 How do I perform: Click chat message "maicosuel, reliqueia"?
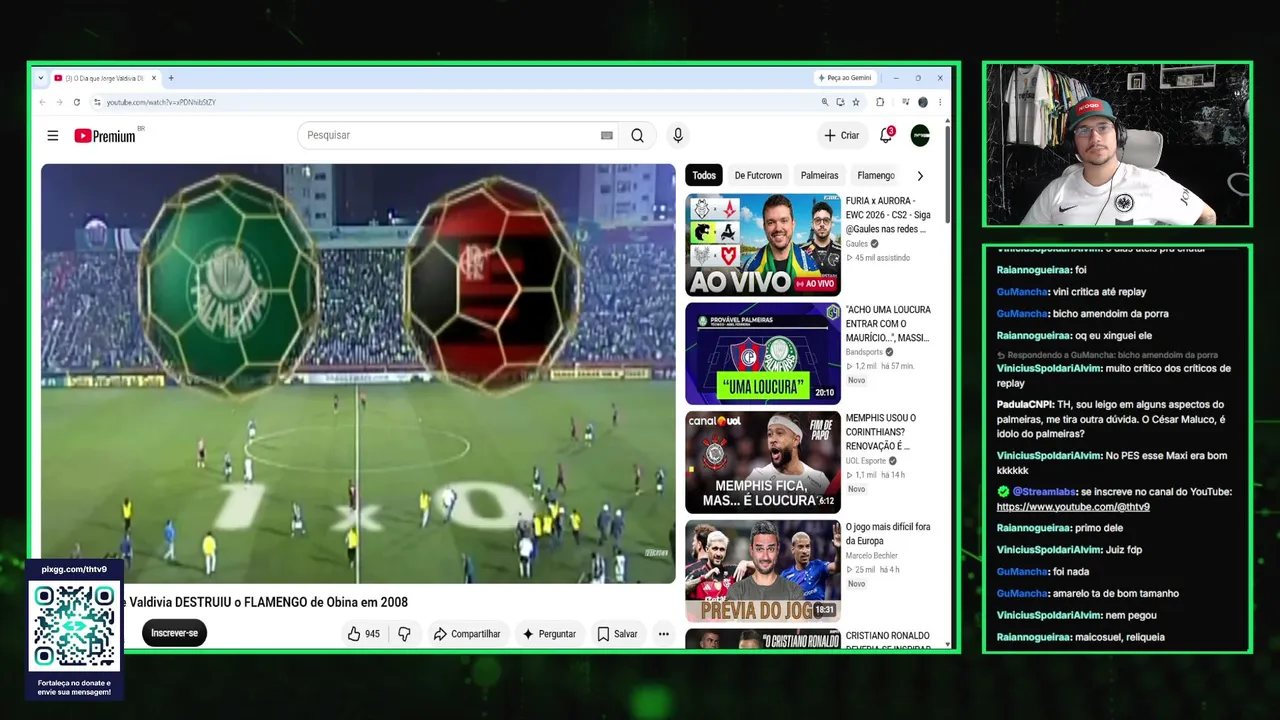point(1119,638)
